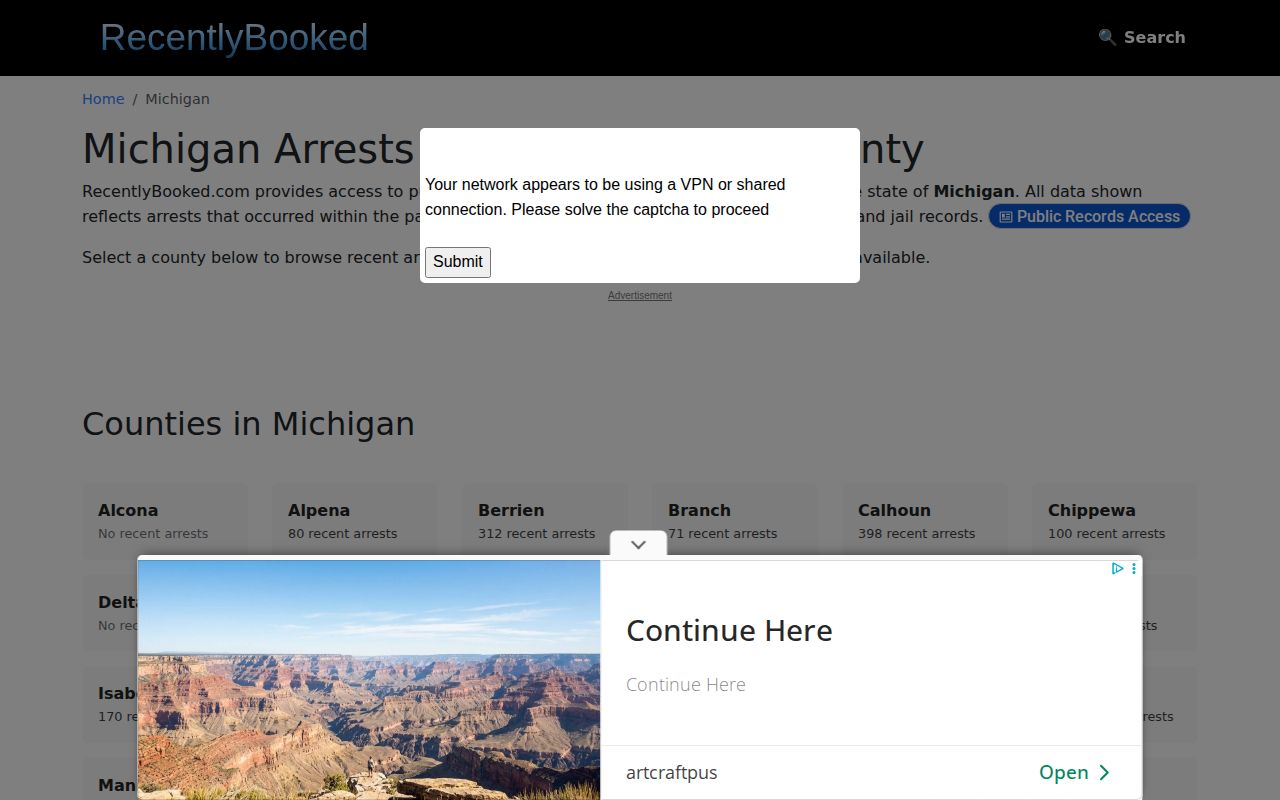Choose the Chippewa county card
The width and height of the screenshot is (1280, 800).
(x=1115, y=520)
